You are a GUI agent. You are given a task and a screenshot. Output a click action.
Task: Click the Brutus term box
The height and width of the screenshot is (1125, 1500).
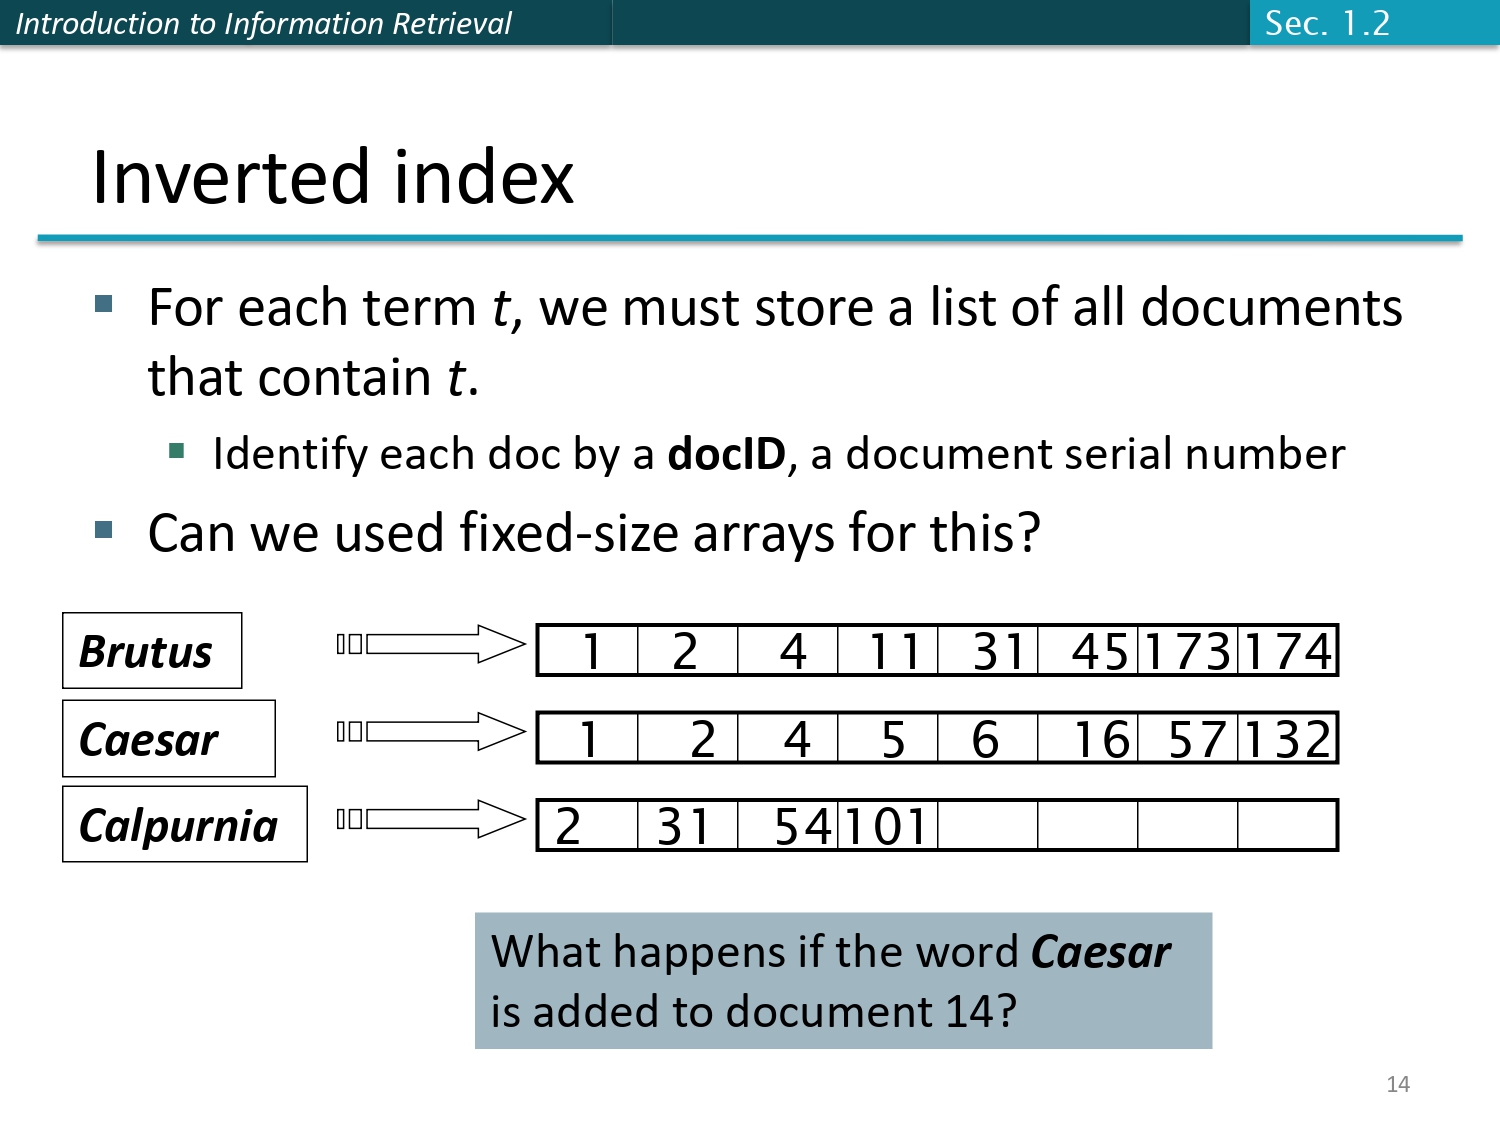point(151,650)
